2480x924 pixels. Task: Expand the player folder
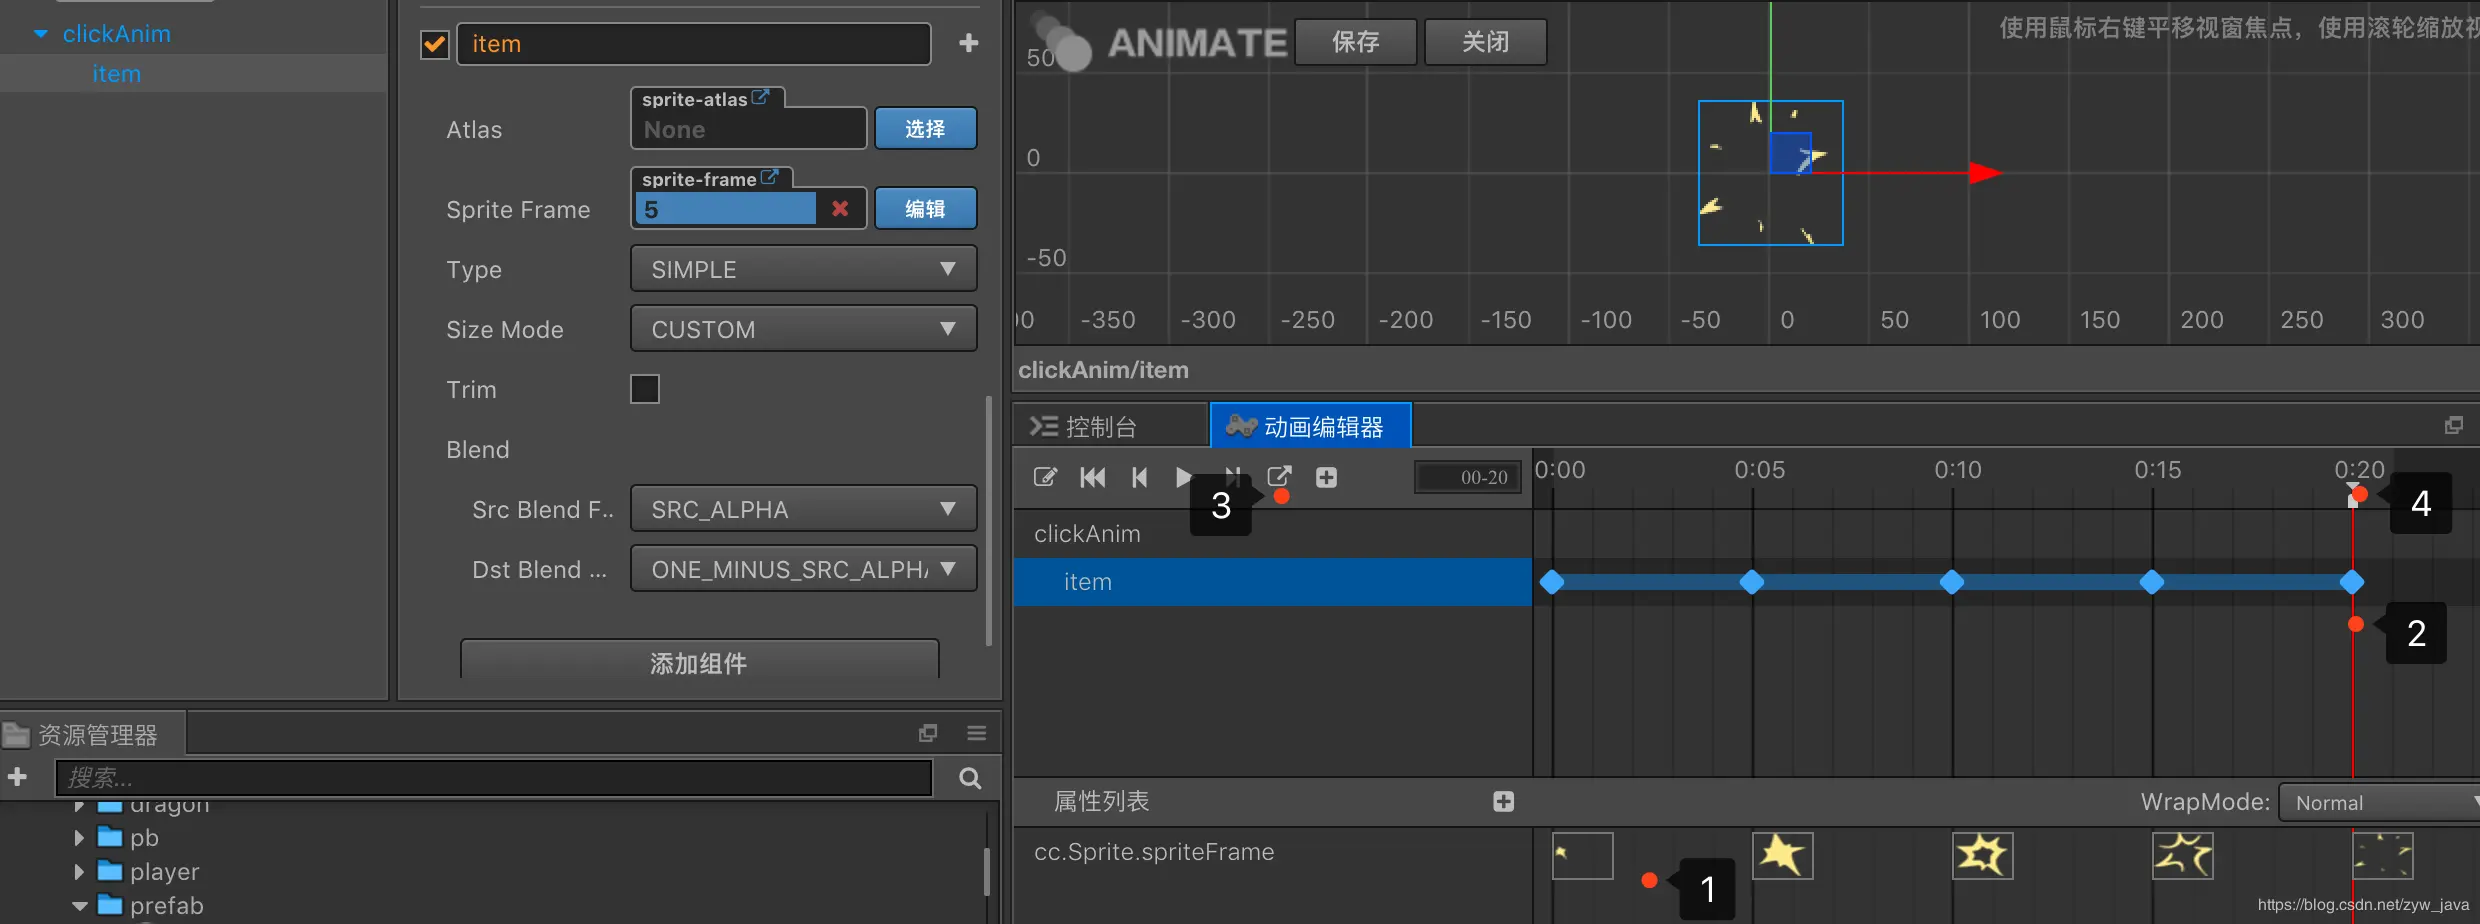click(x=79, y=871)
